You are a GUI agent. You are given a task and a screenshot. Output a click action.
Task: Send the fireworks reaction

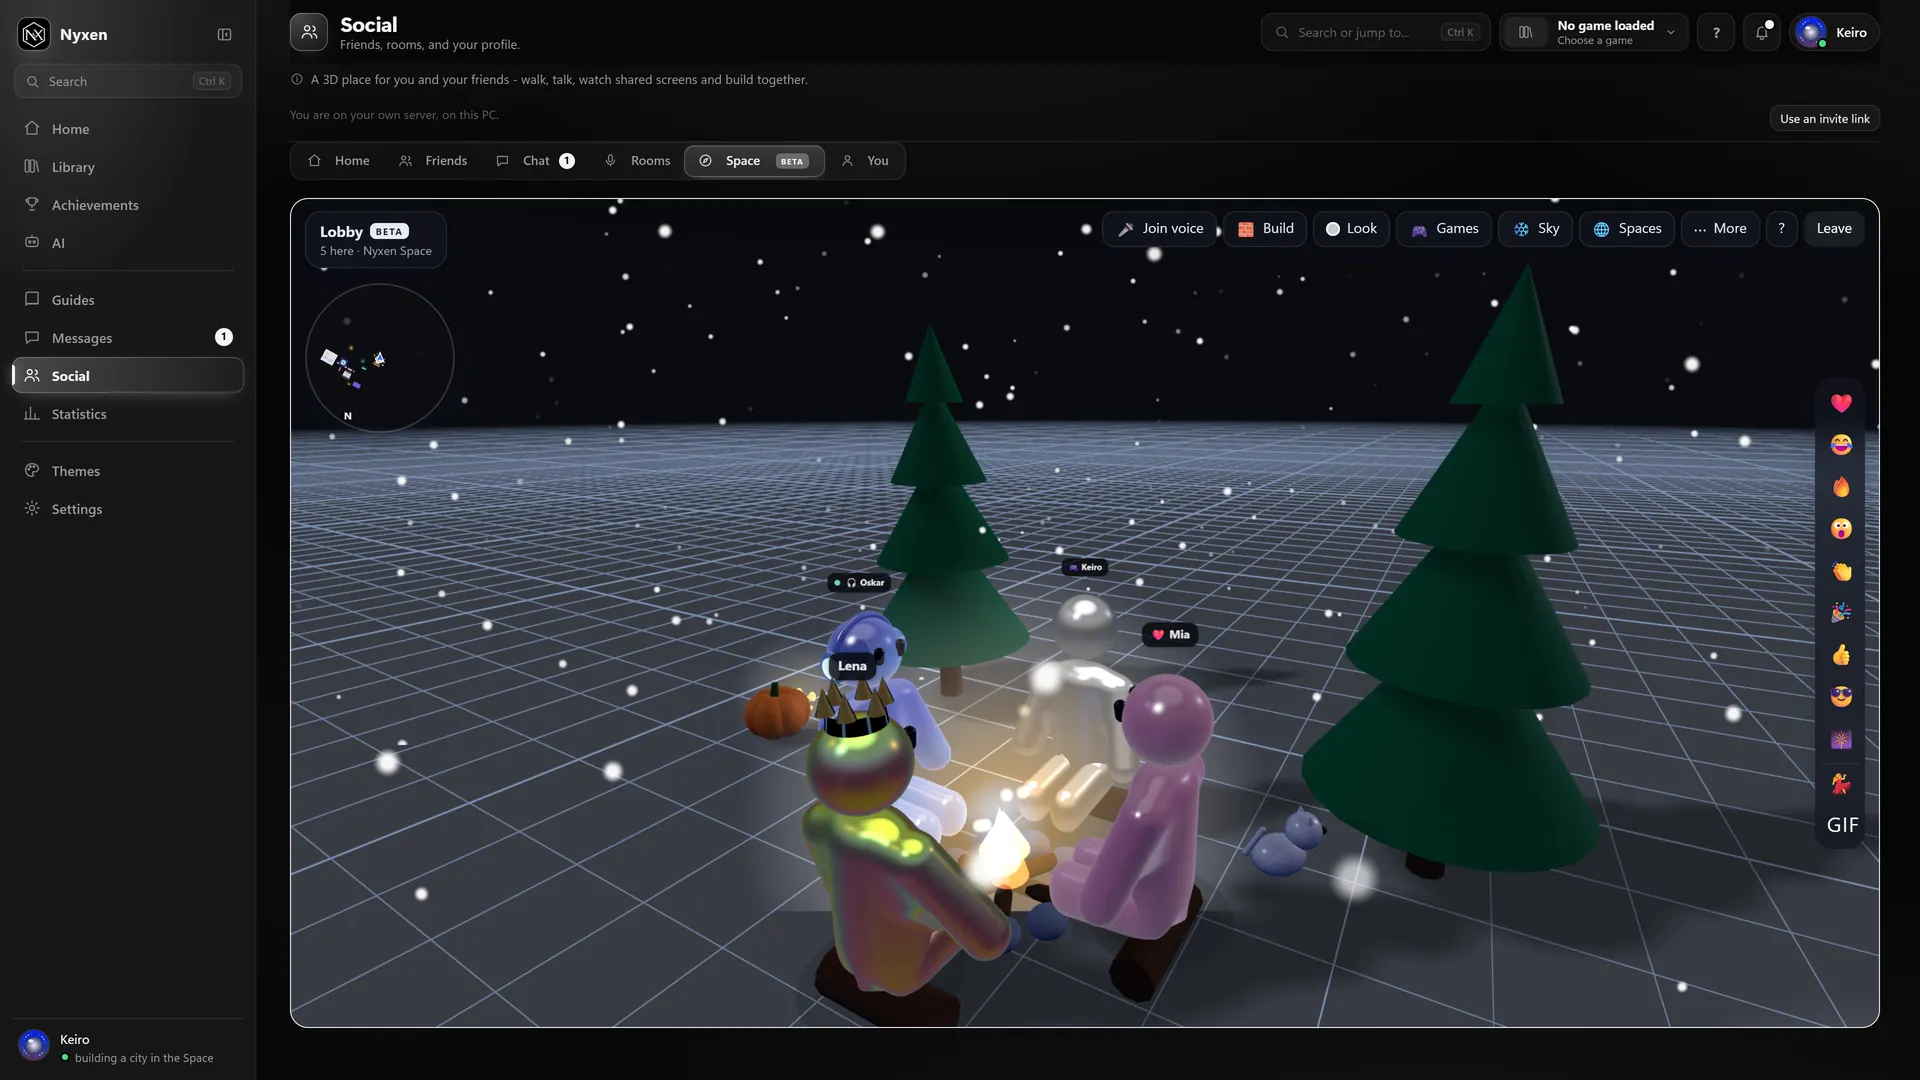pos(1841,739)
